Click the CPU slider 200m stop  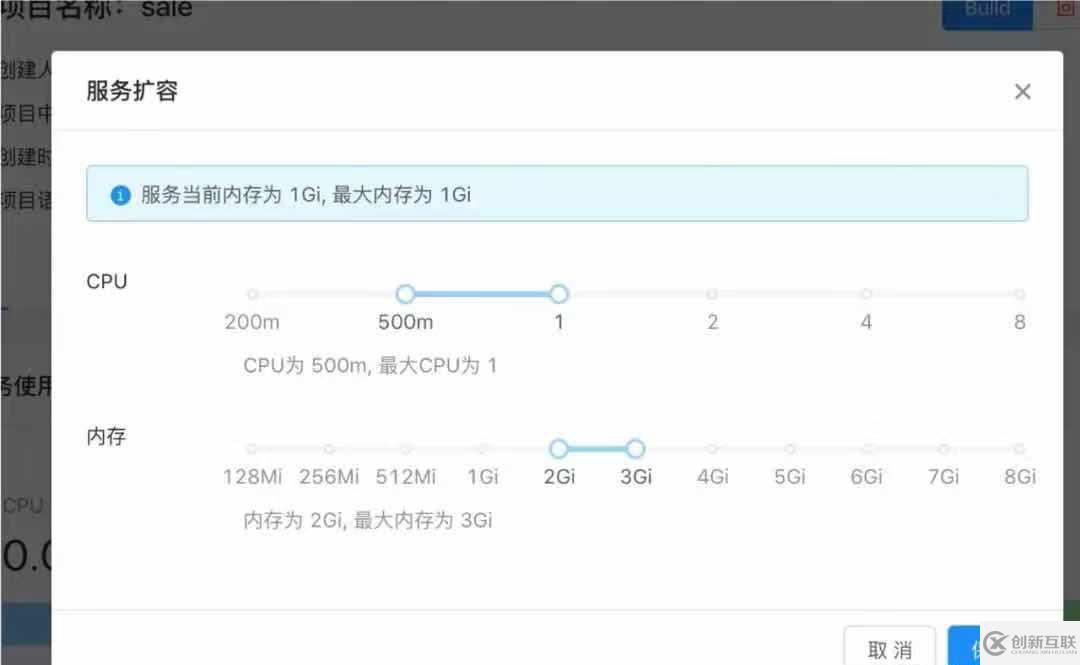252,294
